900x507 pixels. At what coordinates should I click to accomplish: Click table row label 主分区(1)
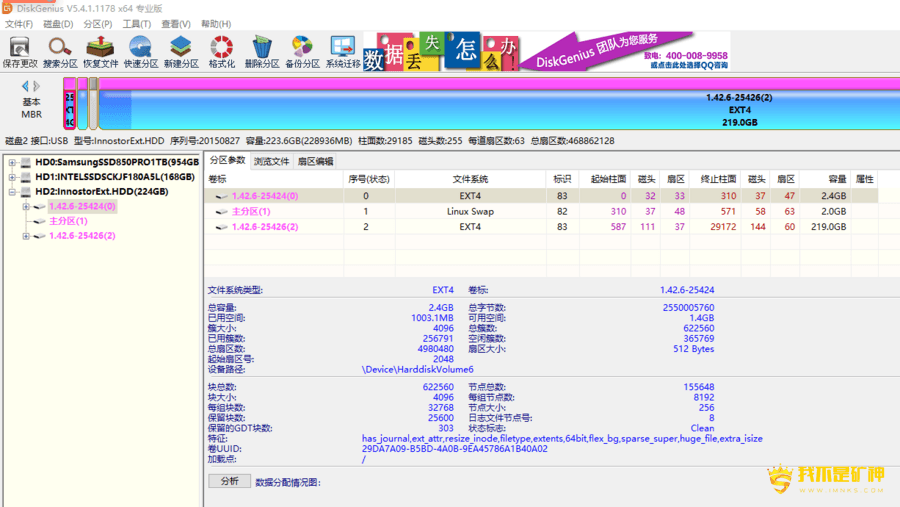(251, 212)
